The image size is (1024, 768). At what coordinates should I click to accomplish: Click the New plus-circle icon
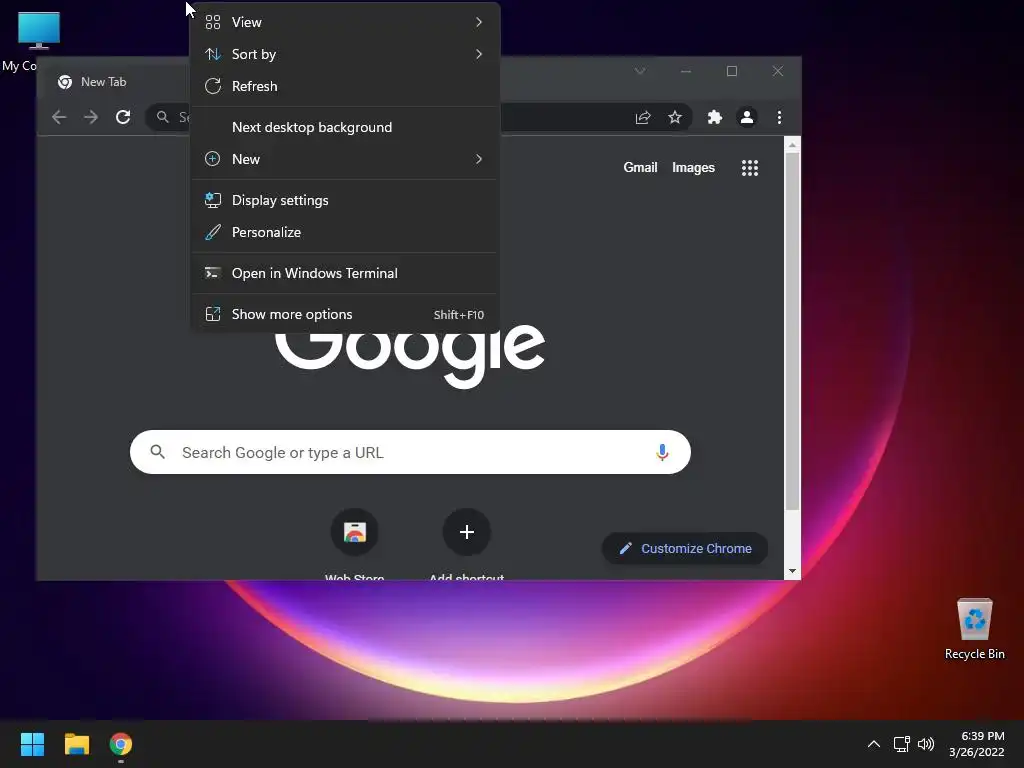(x=213, y=159)
